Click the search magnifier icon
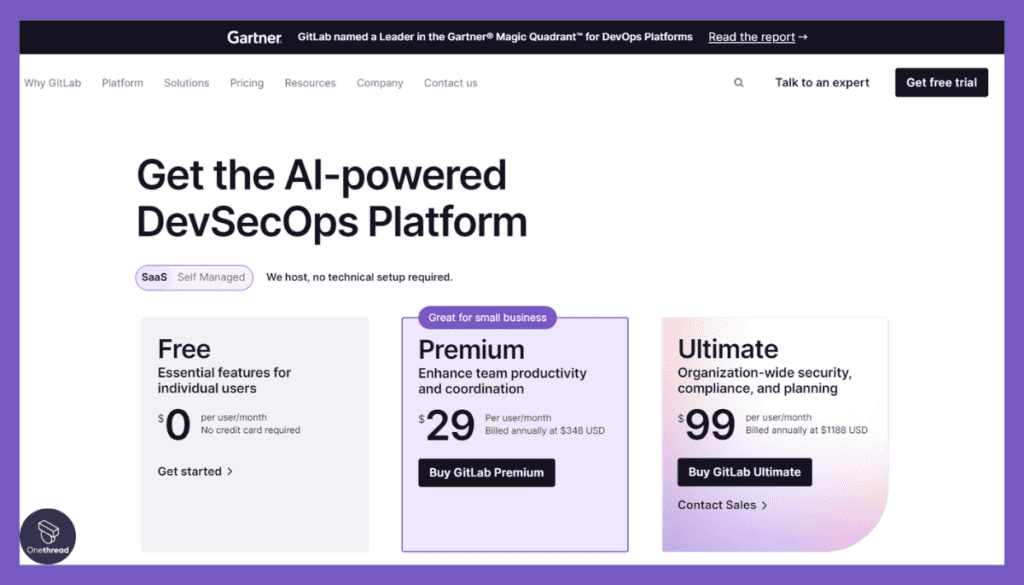This screenshot has width=1024, height=585. coord(739,83)
